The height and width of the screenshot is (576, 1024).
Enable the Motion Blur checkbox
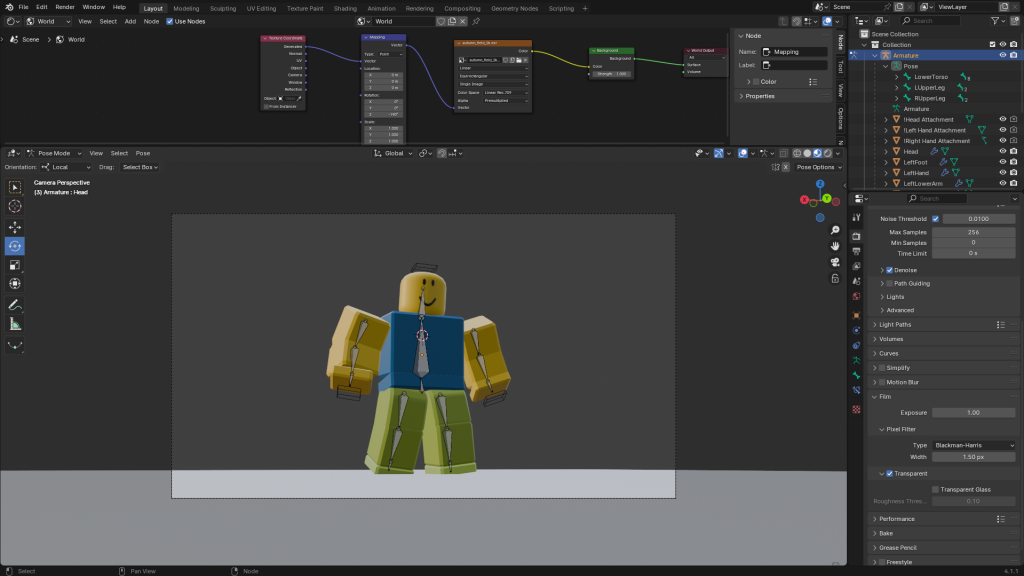[882, 382]
